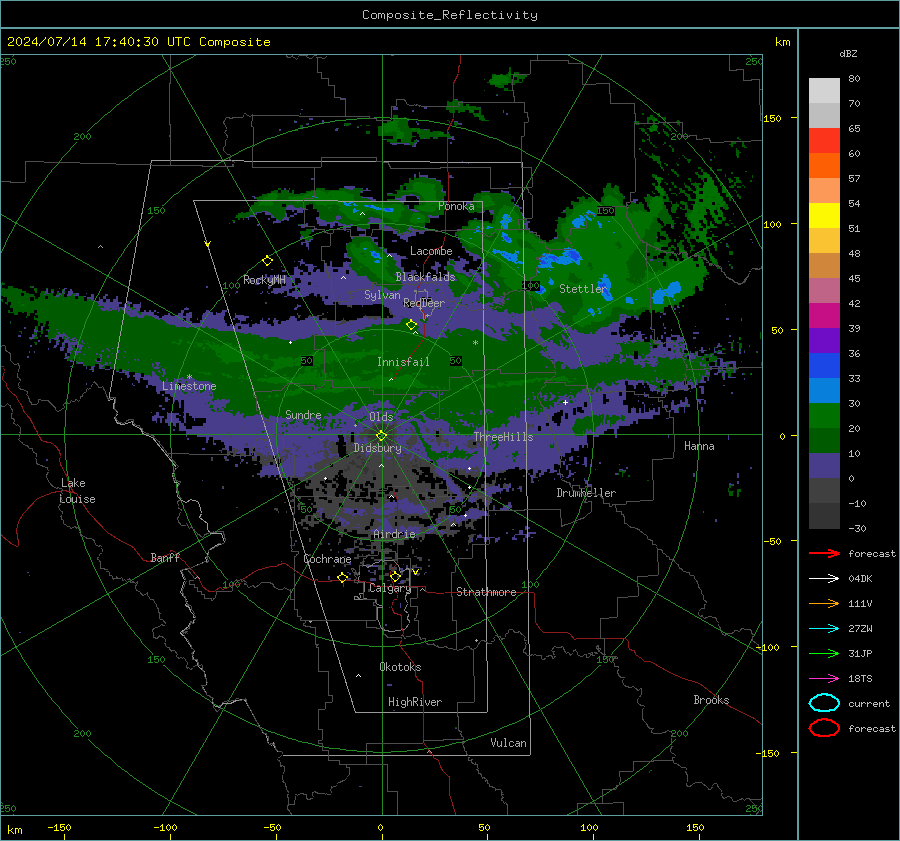Image resolution: width=900 pixels, height=841 pixels.
Task: Select the blue 36-33 dBZ swatch
Action: (824, 365)
